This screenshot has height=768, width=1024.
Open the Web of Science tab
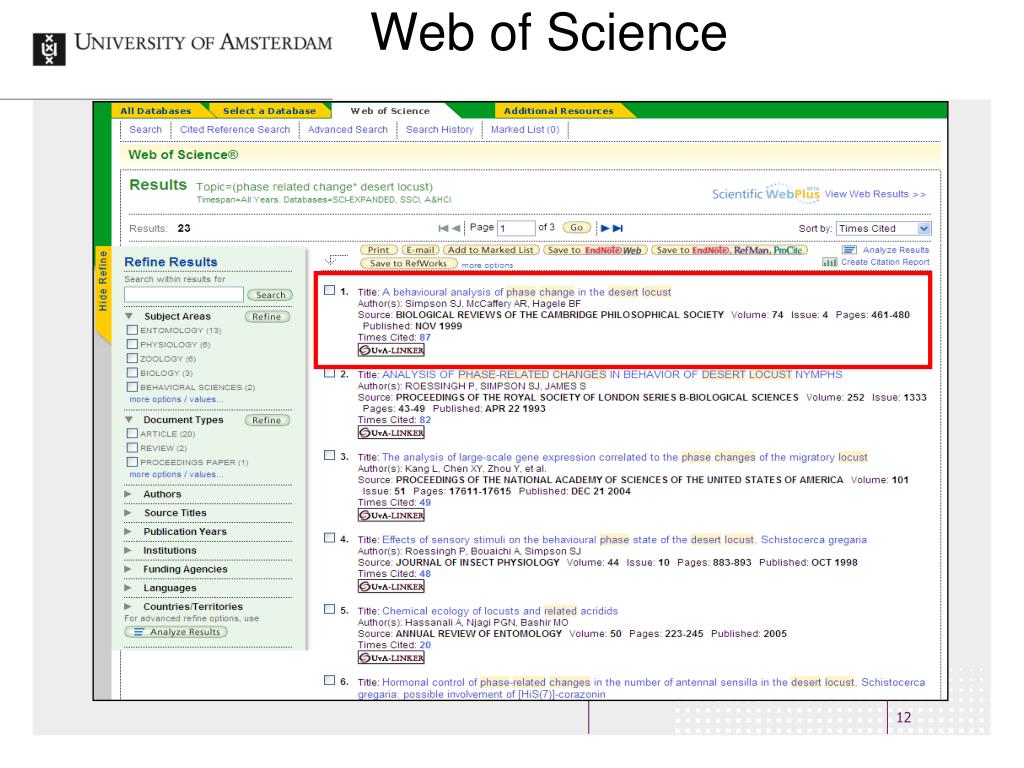click(390, 111)
